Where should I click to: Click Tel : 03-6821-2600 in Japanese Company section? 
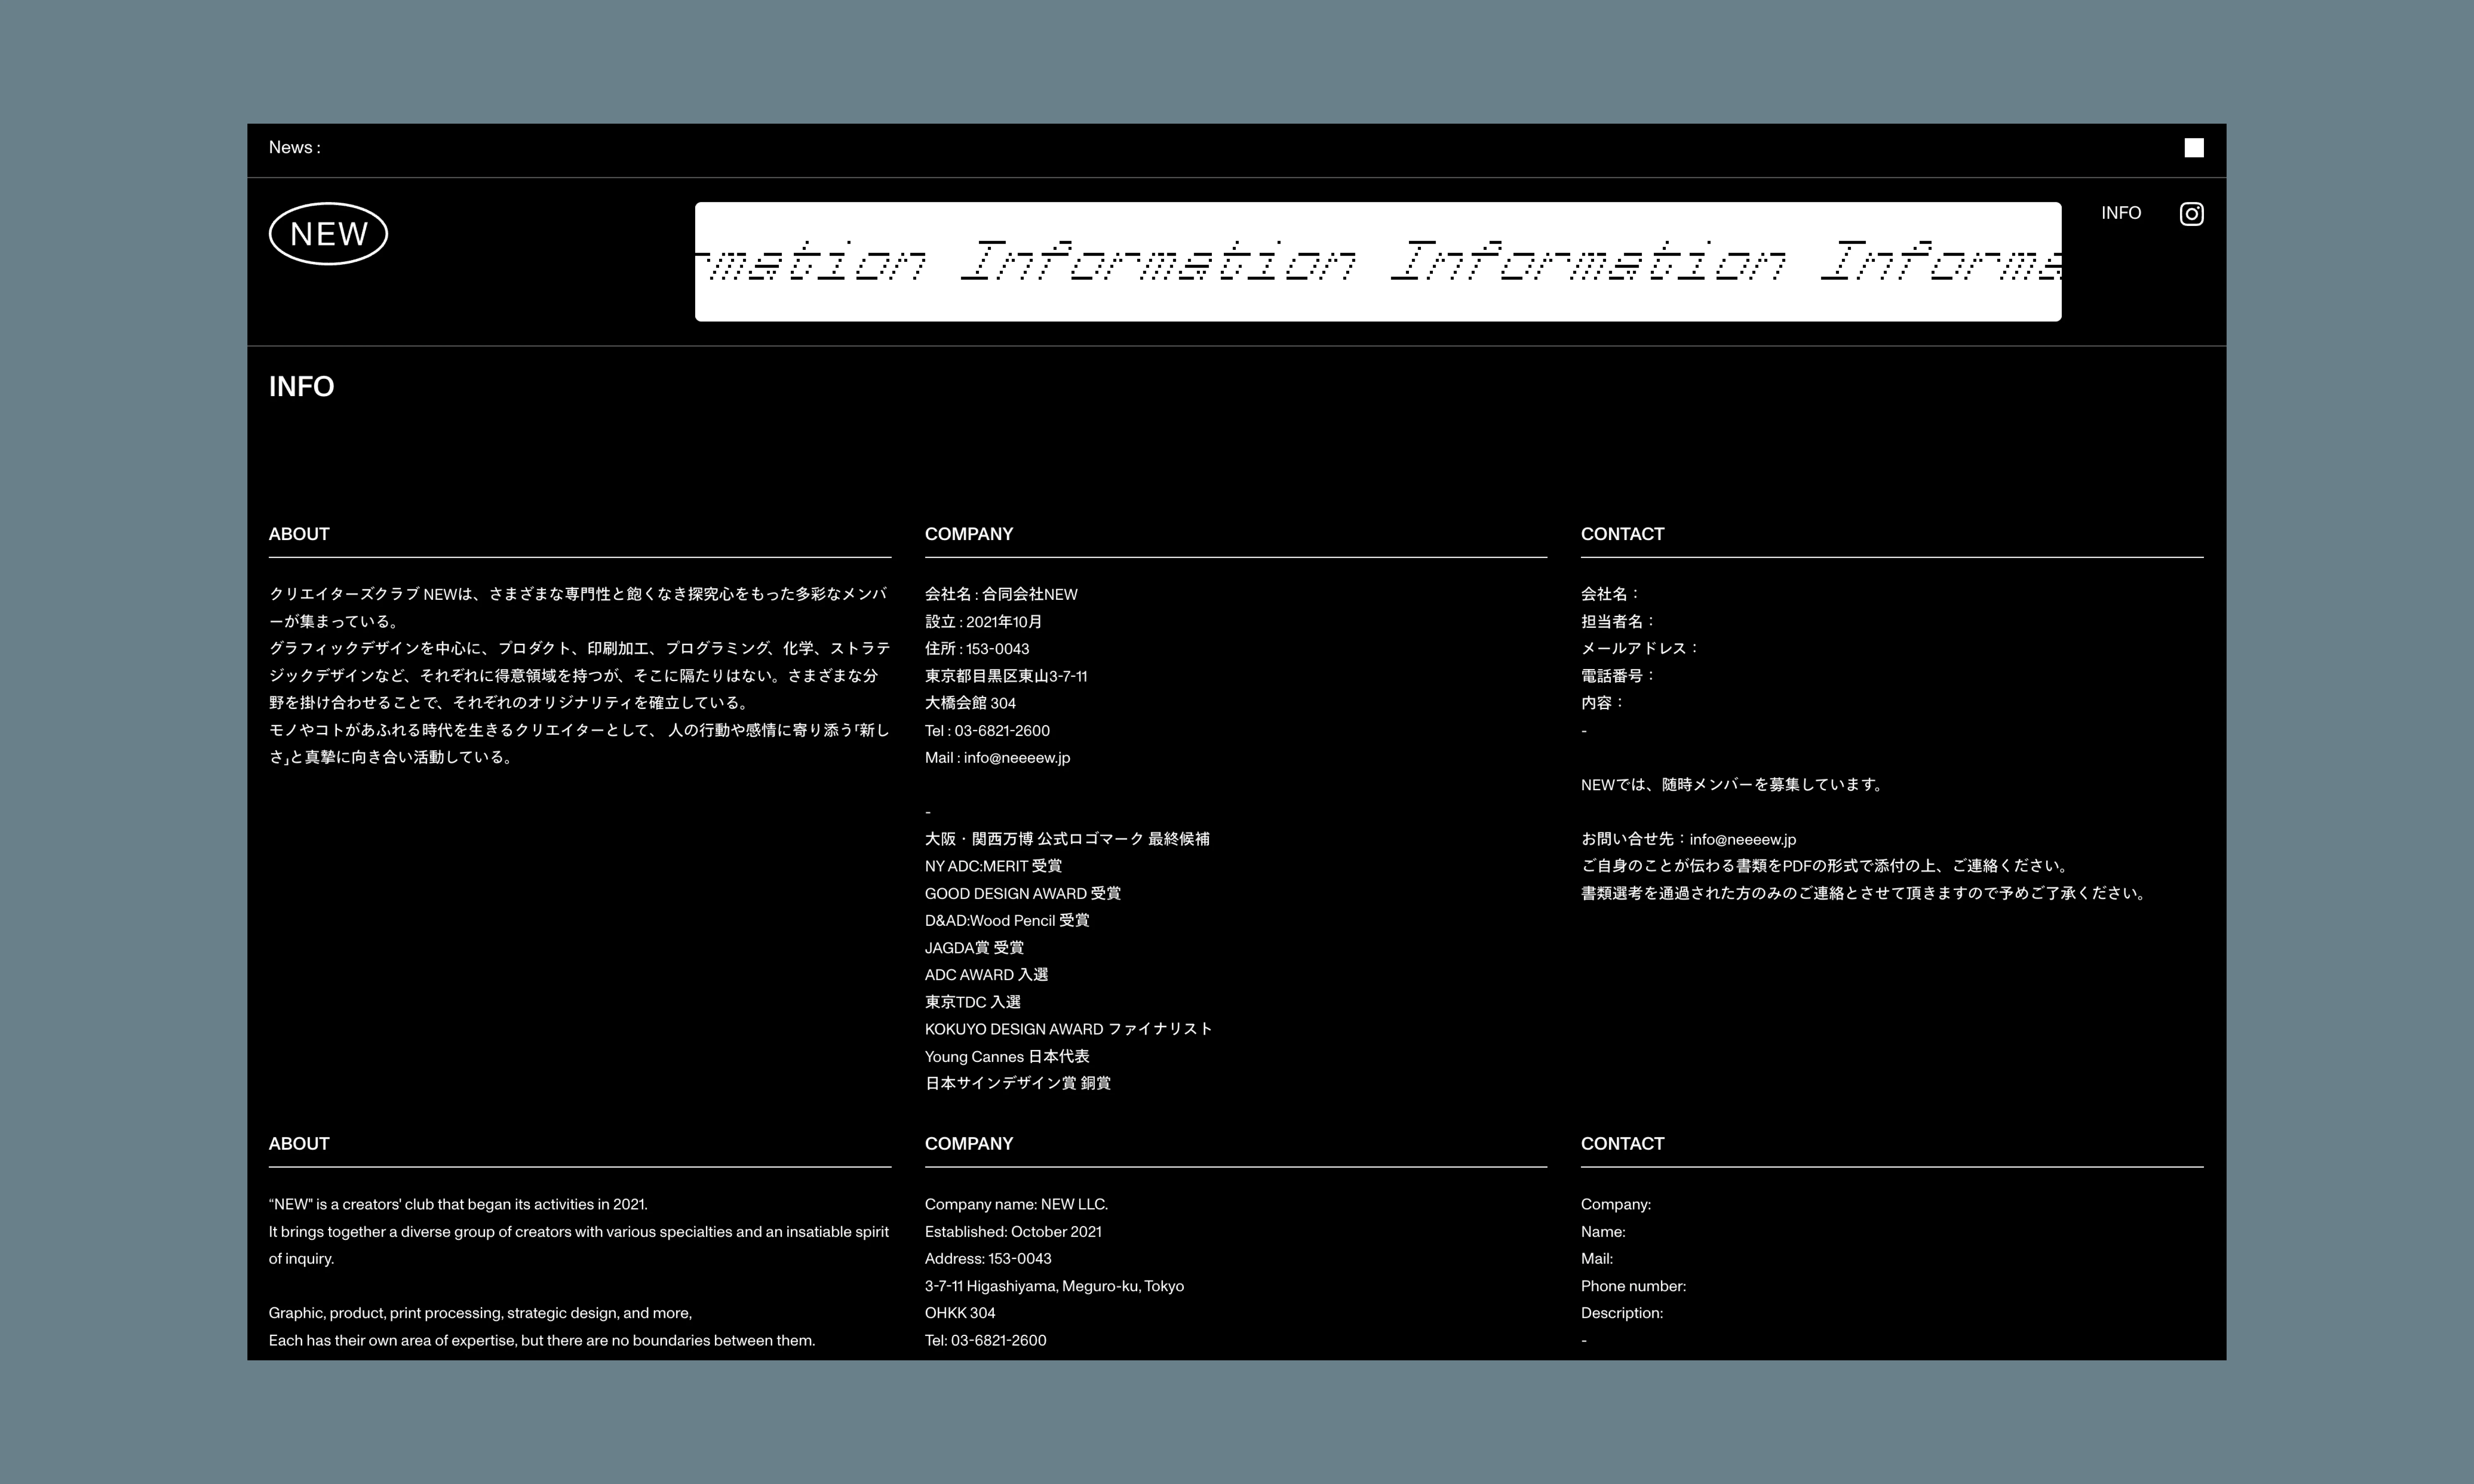[987, 731]
